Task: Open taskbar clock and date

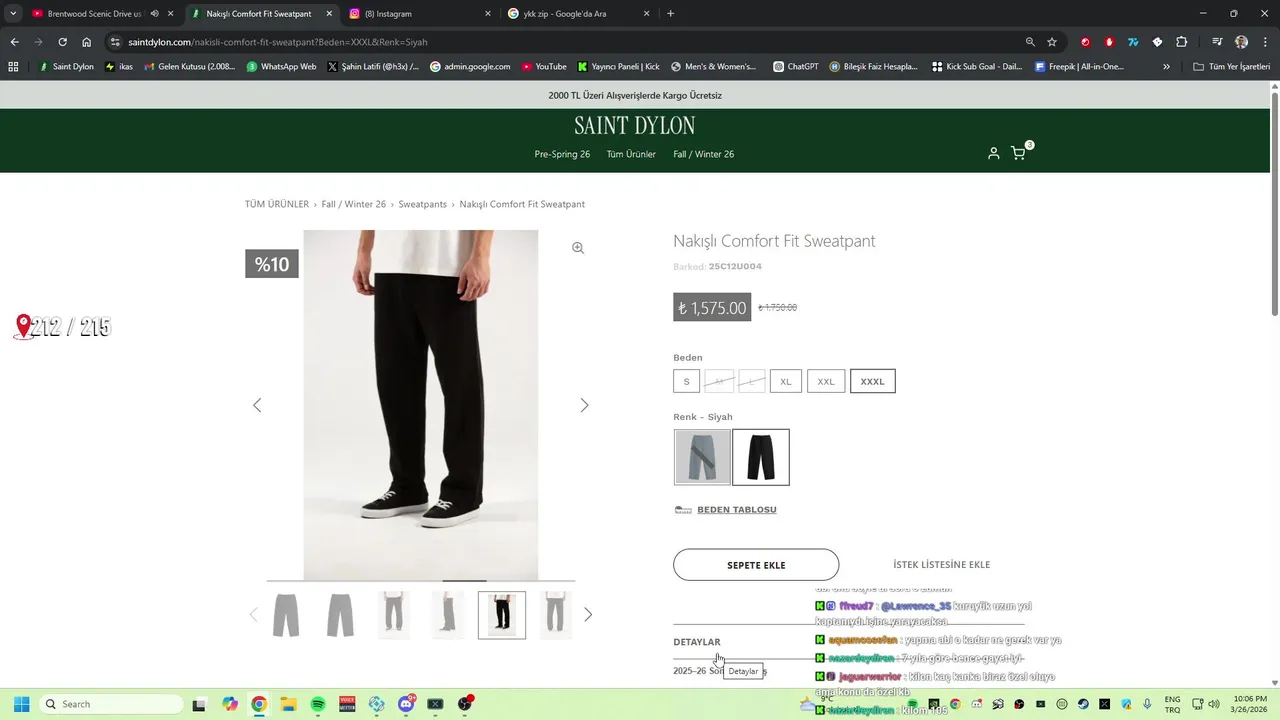Action: coord(1250,704)
